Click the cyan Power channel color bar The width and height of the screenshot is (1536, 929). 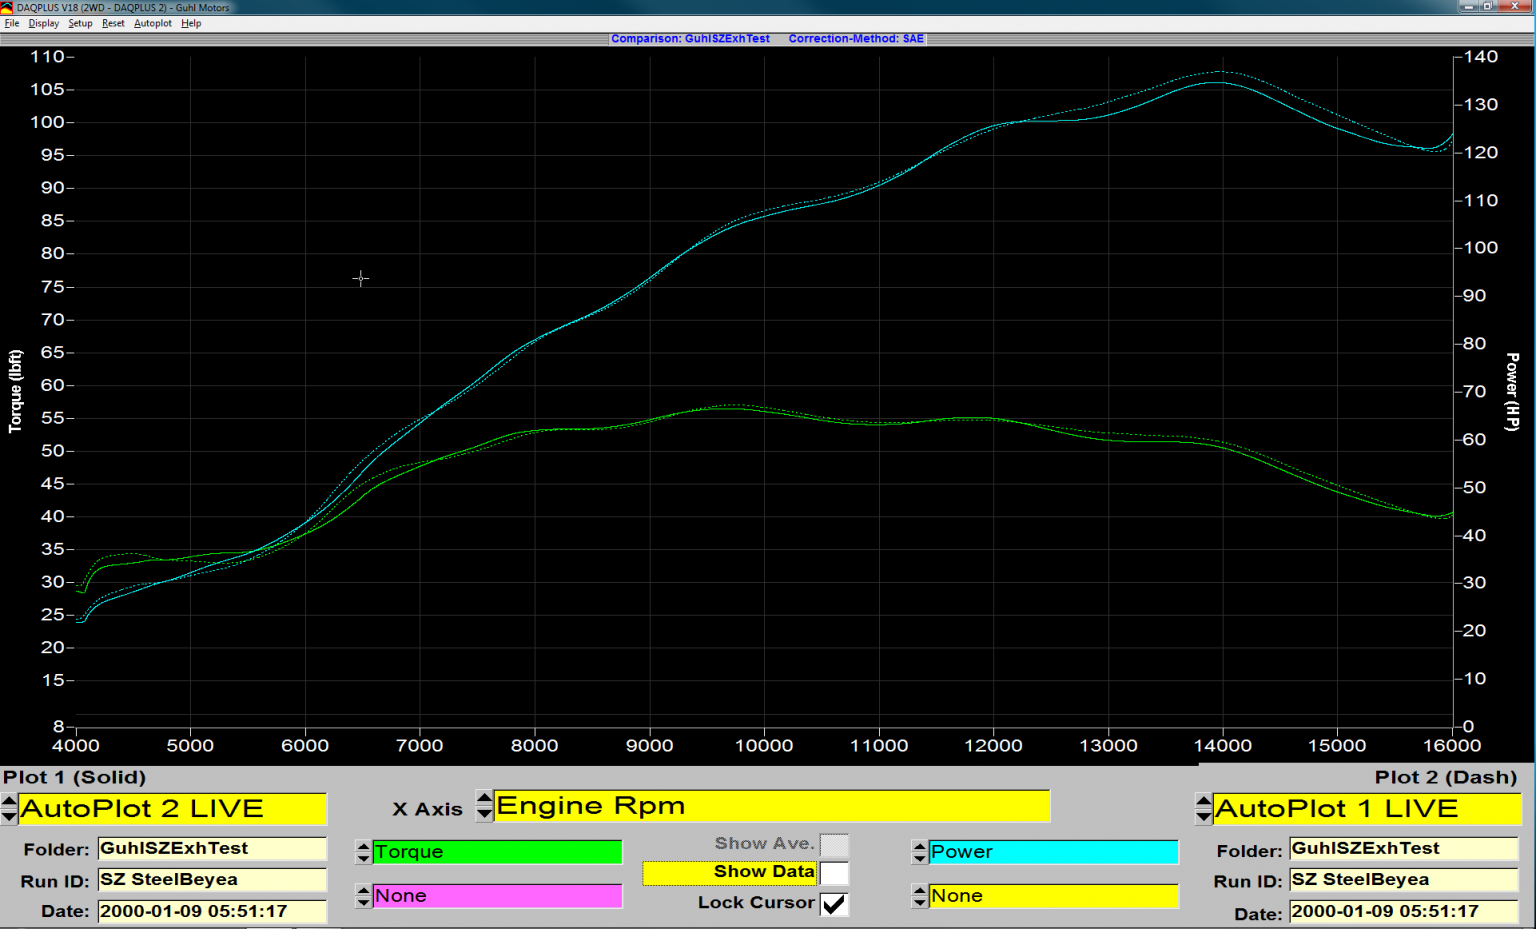coord(1053,852)
